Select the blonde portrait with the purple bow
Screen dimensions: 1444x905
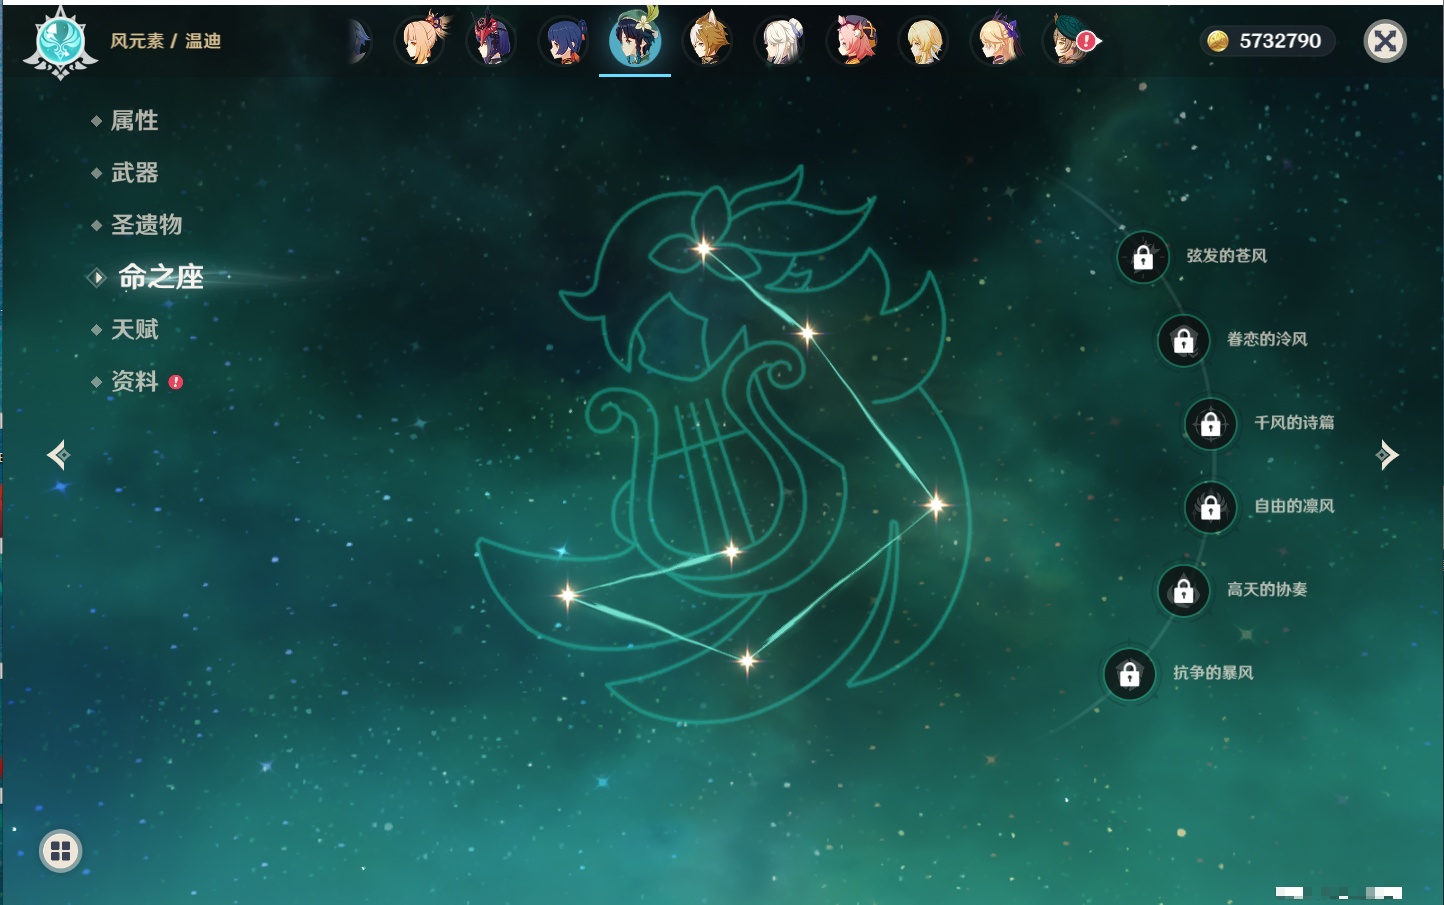click(x=997, y=41)
